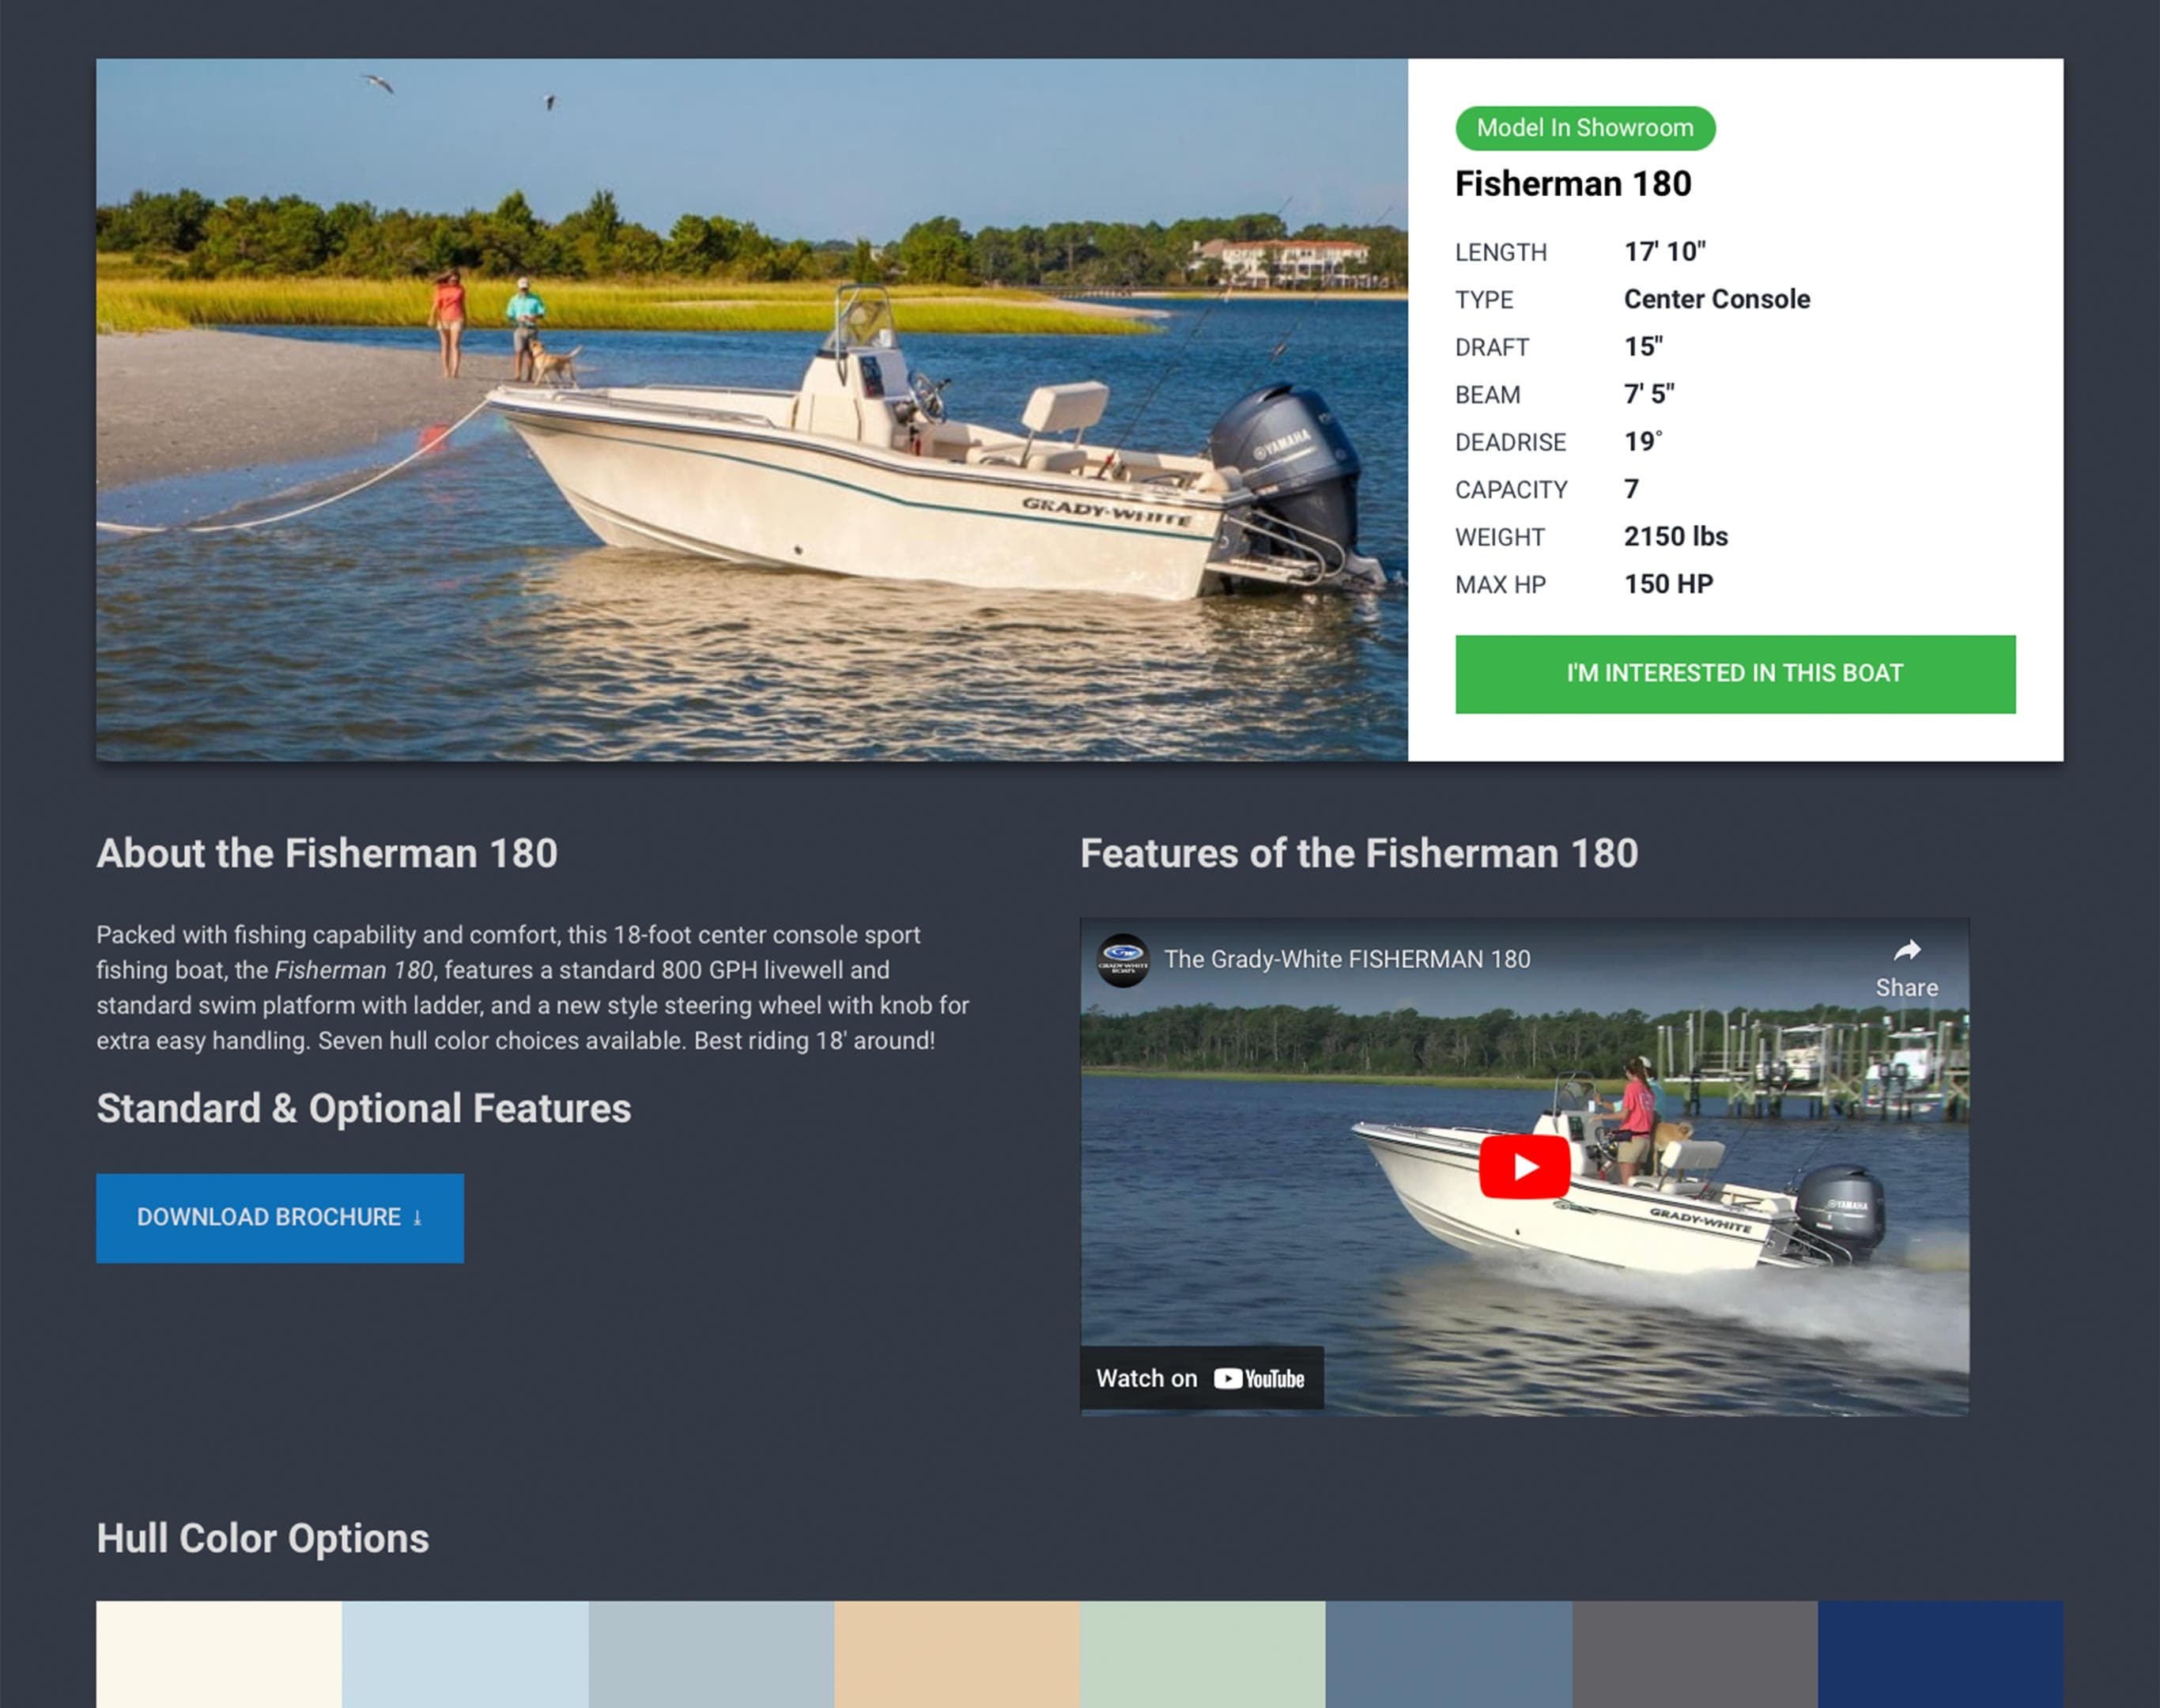Click the Download Brochure button

point(280,1218)
